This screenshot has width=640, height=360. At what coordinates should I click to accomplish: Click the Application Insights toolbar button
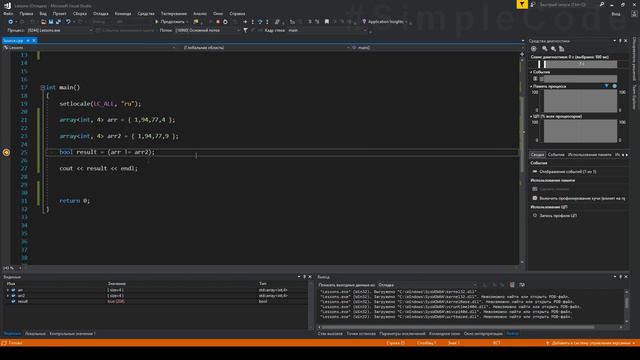pyautogui.click(x=384, y=22)
